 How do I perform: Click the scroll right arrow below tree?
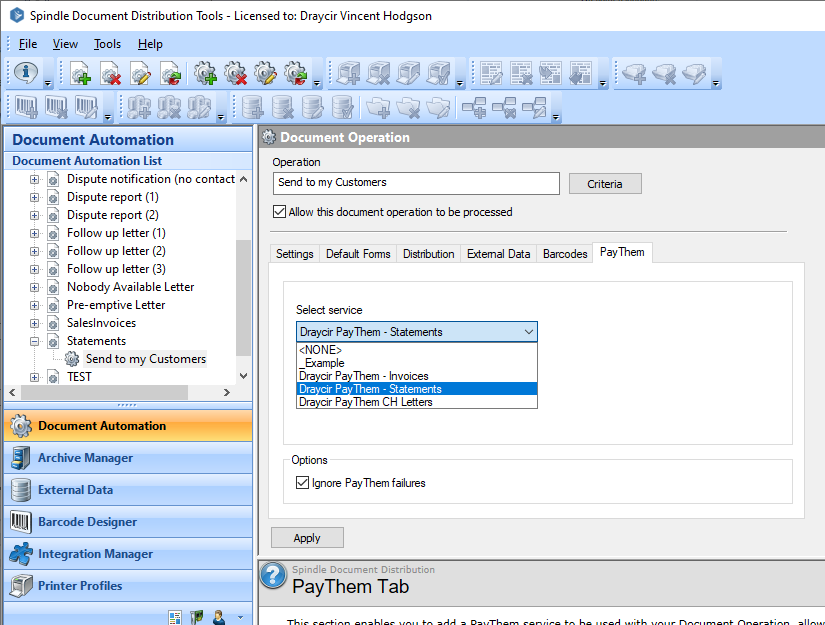point(227,392)
